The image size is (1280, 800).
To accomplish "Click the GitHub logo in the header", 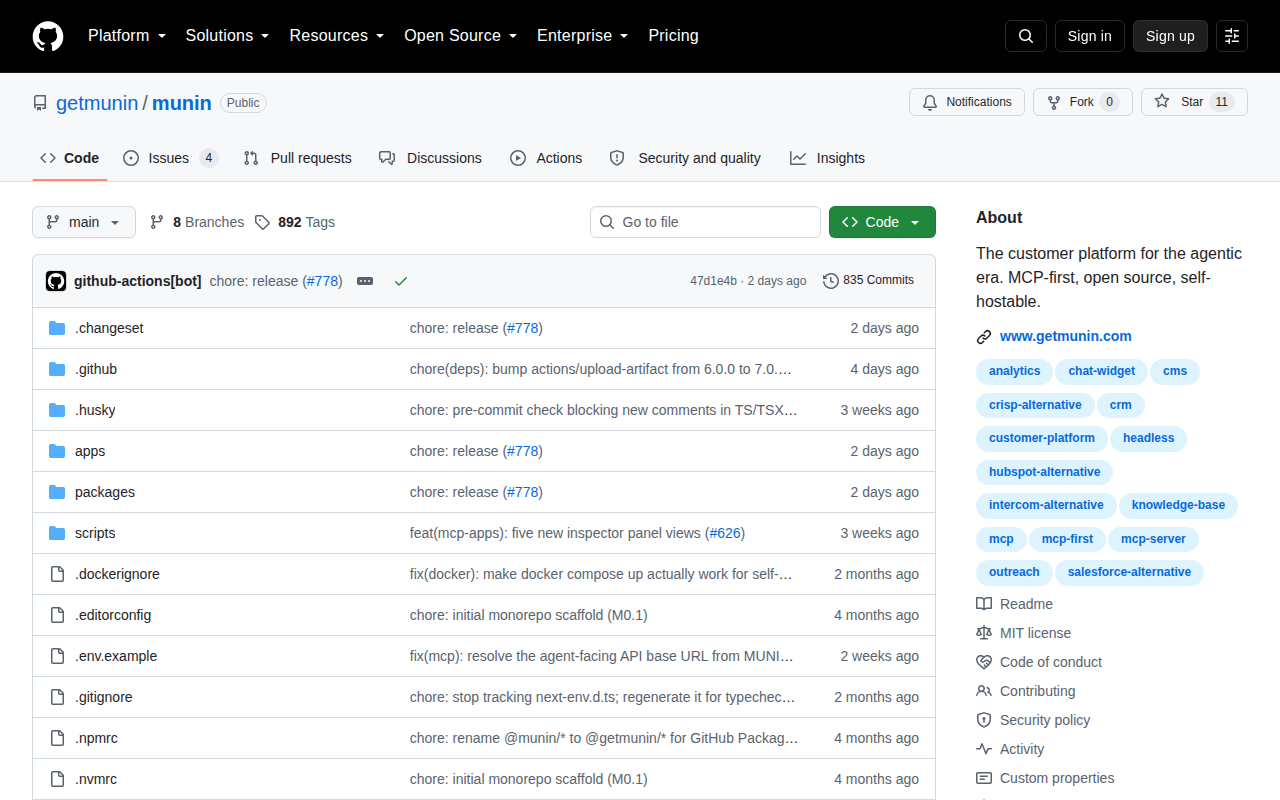I will [48, 36].
